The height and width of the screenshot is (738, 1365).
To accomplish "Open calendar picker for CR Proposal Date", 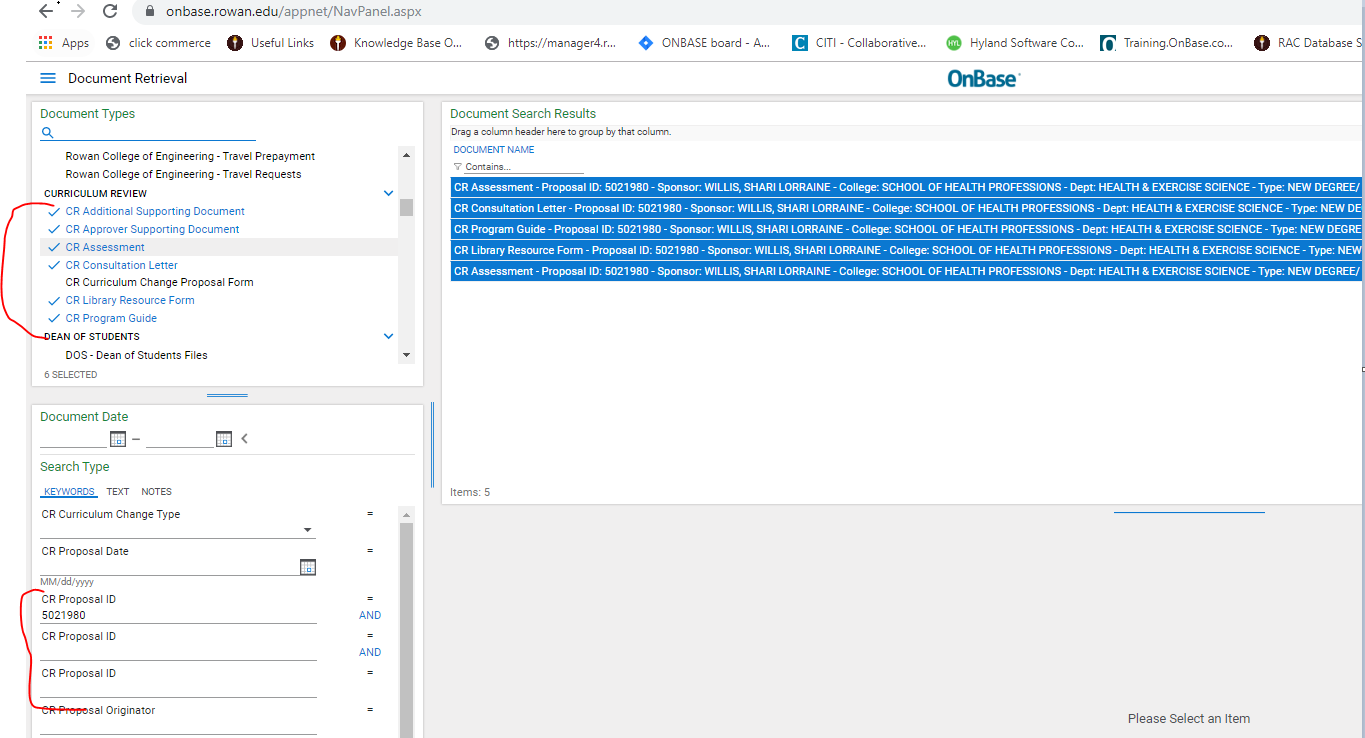I will click(308, 567).
